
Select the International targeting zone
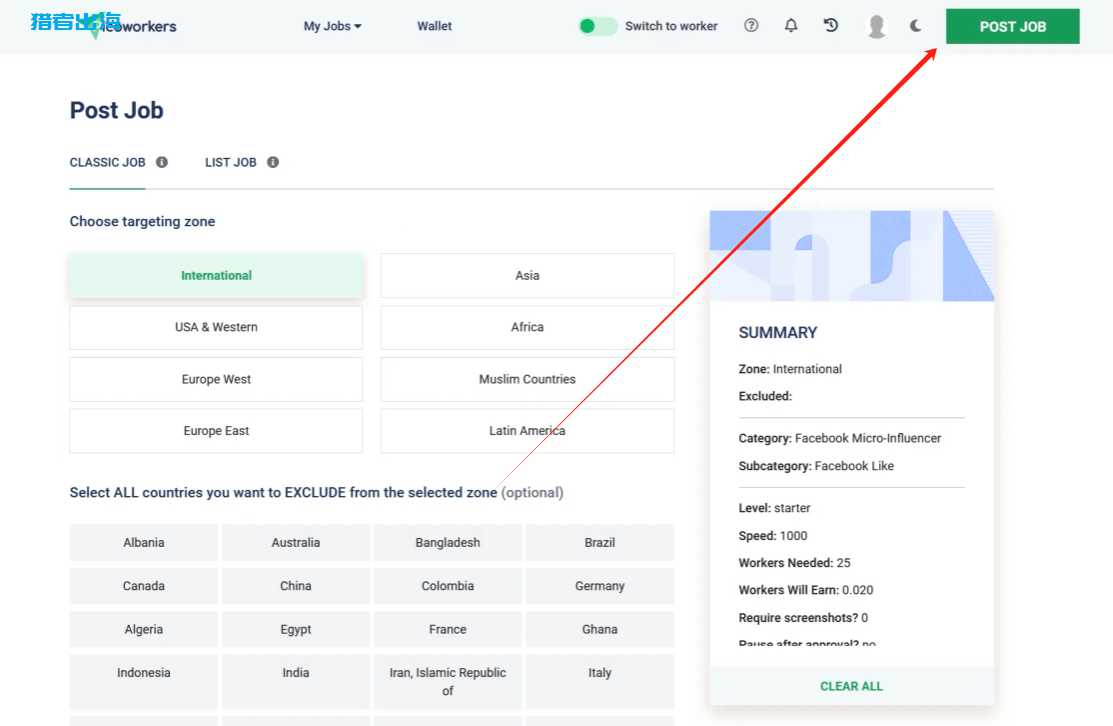216,275
